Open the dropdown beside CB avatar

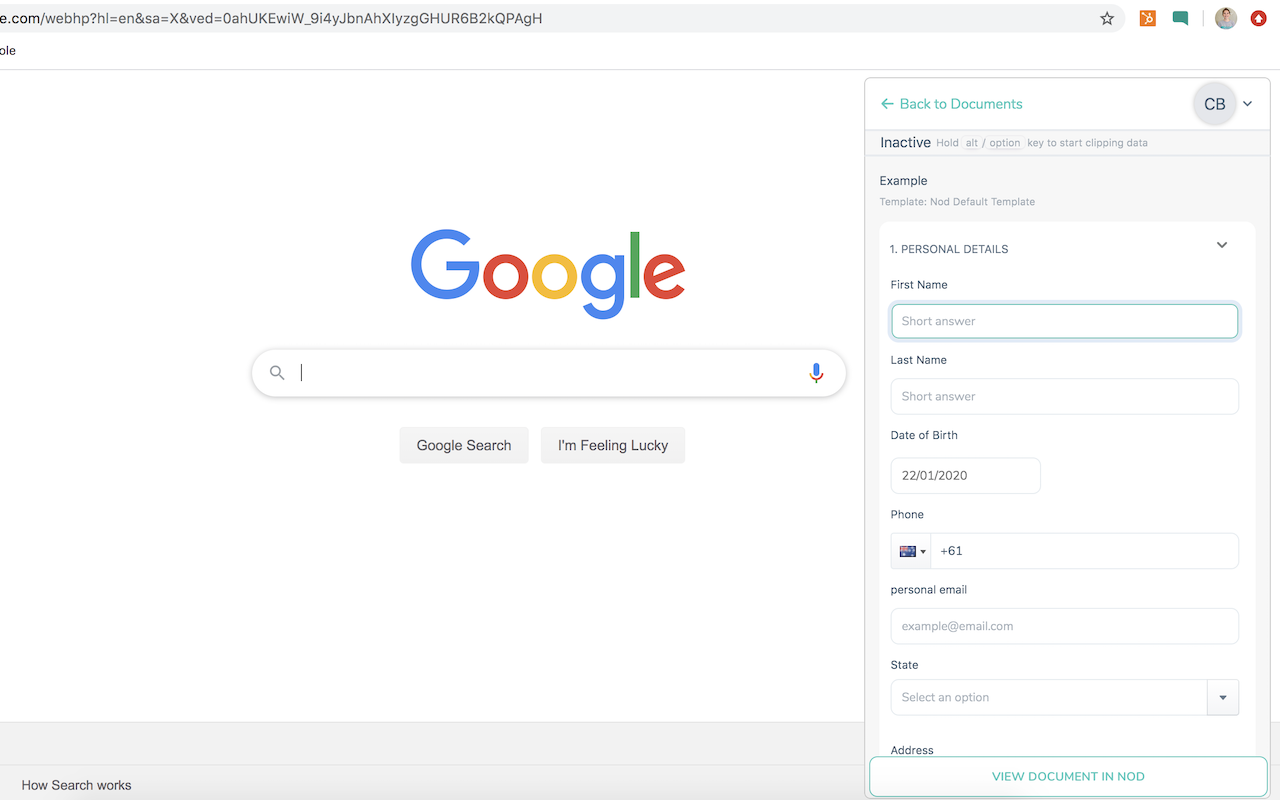1248,104
